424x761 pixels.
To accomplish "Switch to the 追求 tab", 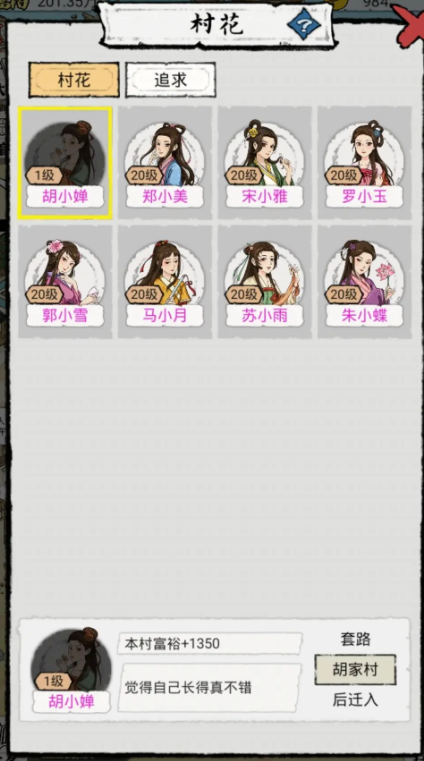I will tap(171, 80).
